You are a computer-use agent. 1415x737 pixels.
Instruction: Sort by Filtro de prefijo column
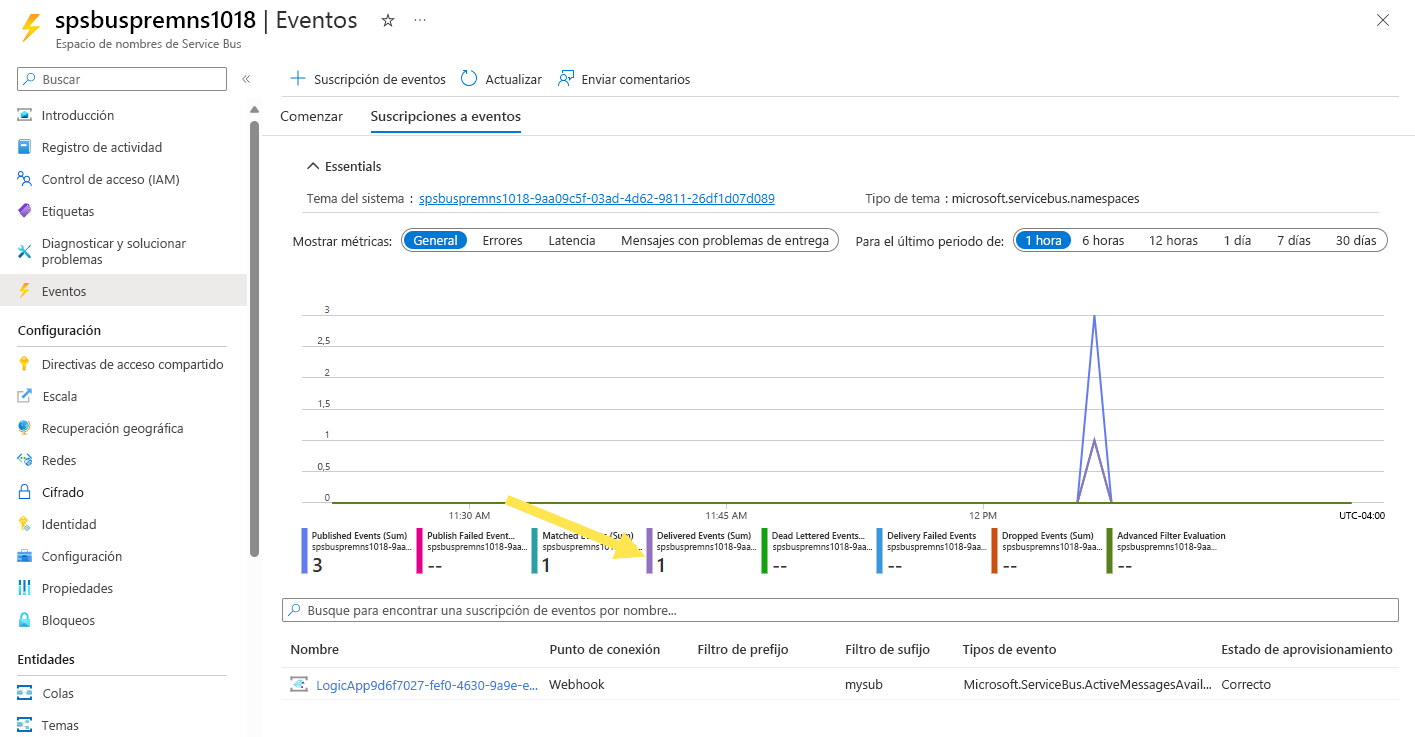[x=743, y=649]
